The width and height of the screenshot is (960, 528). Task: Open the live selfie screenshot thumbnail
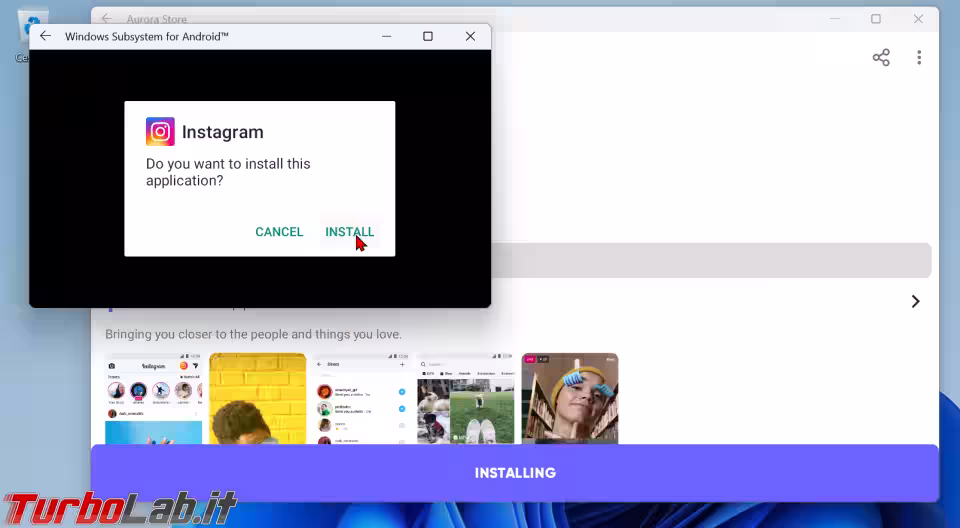coord(569,398)
